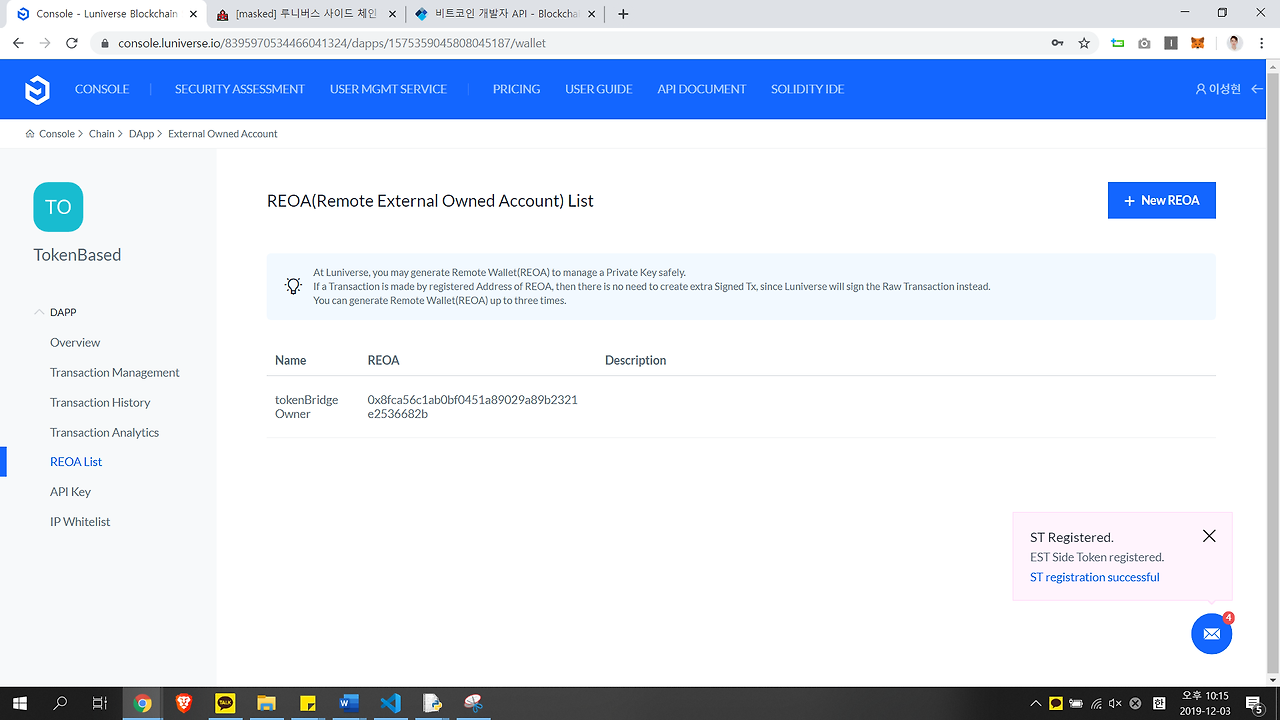Click the New REOA button

1162,200
